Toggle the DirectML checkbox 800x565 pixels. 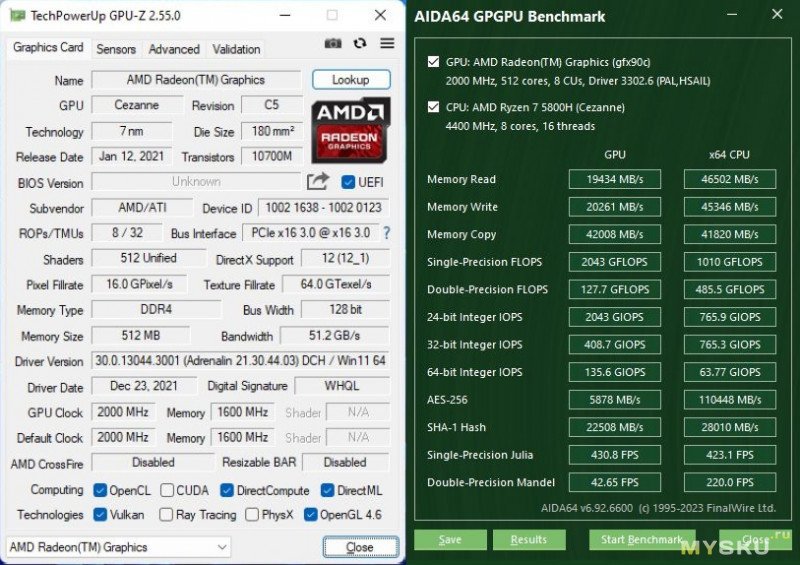[x=328, y=490]
